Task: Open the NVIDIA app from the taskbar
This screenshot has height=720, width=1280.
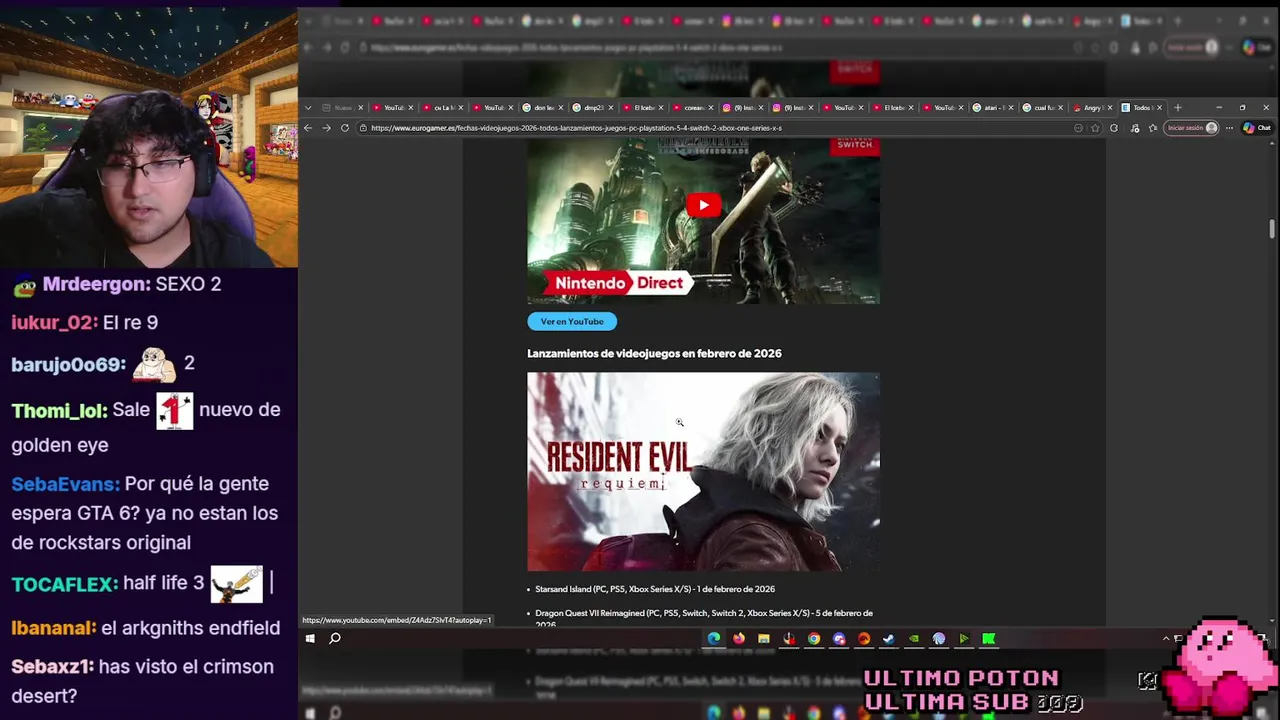Action: 914,638
